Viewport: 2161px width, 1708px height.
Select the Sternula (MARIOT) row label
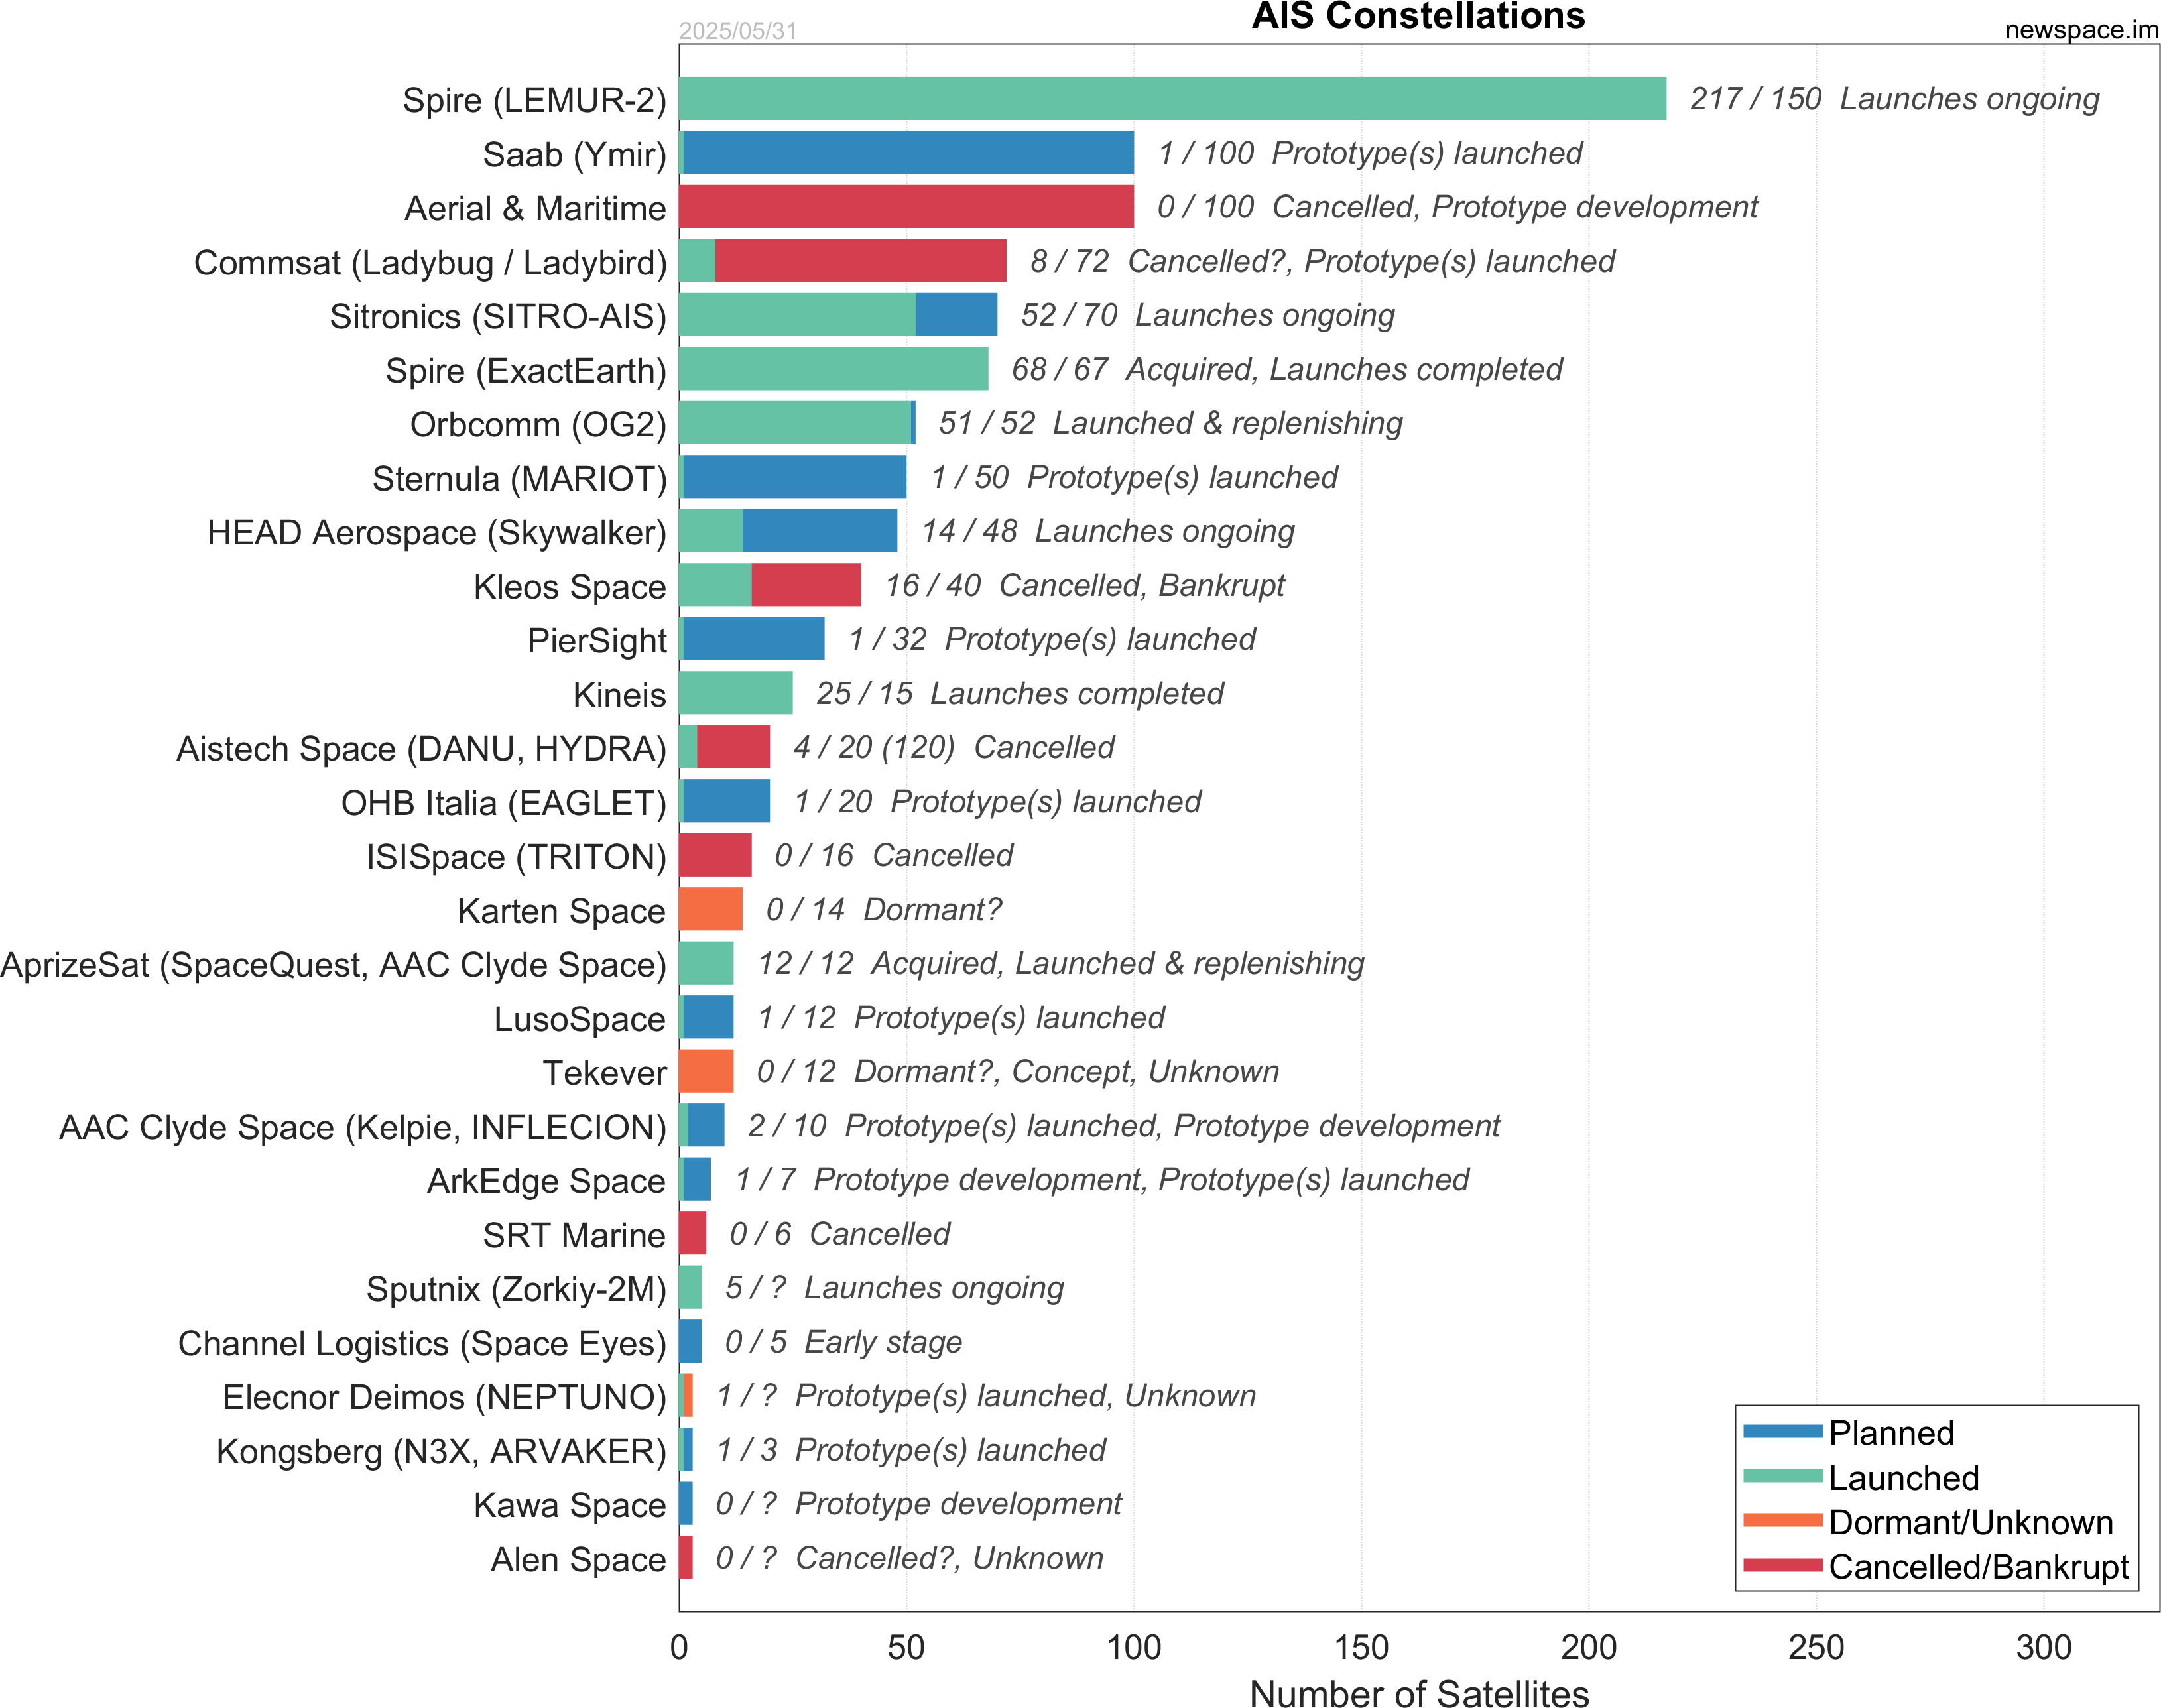click(519, 478)
